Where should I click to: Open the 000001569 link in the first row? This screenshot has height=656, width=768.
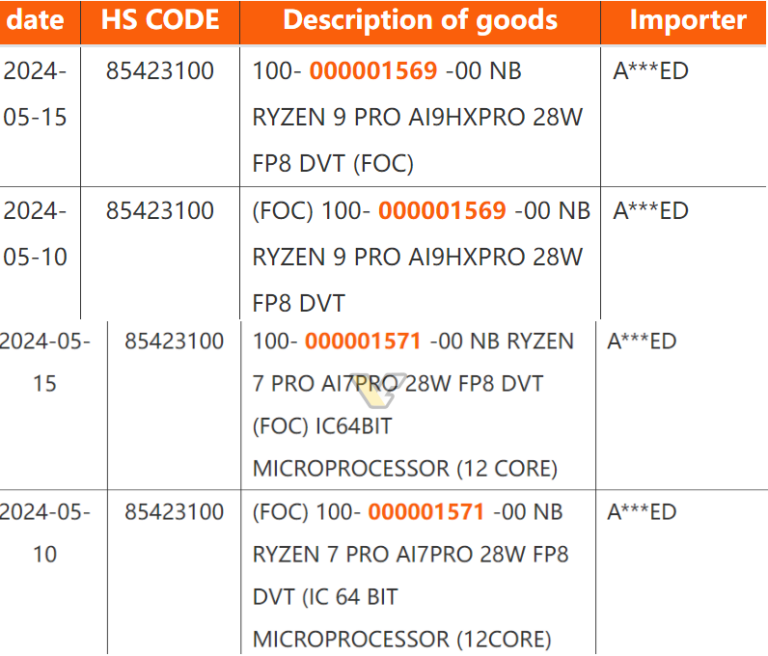tap(373, 71)
